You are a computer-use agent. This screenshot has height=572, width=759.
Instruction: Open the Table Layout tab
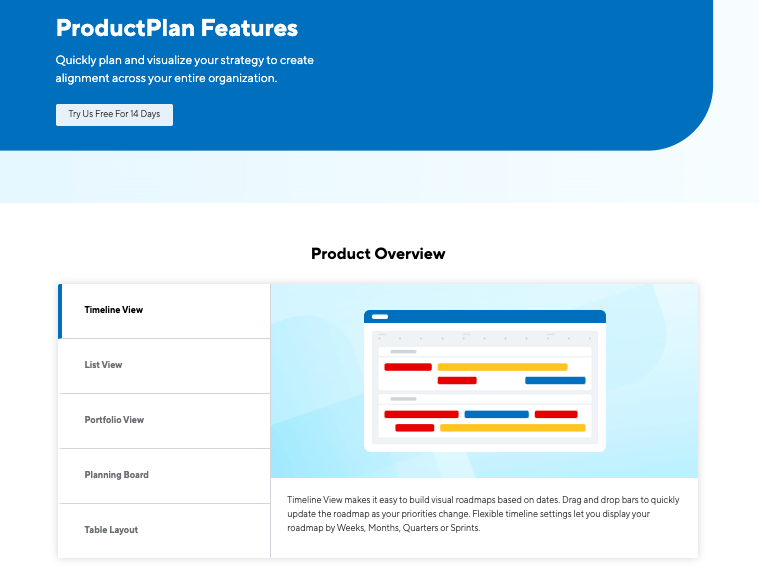click(164, 531)
